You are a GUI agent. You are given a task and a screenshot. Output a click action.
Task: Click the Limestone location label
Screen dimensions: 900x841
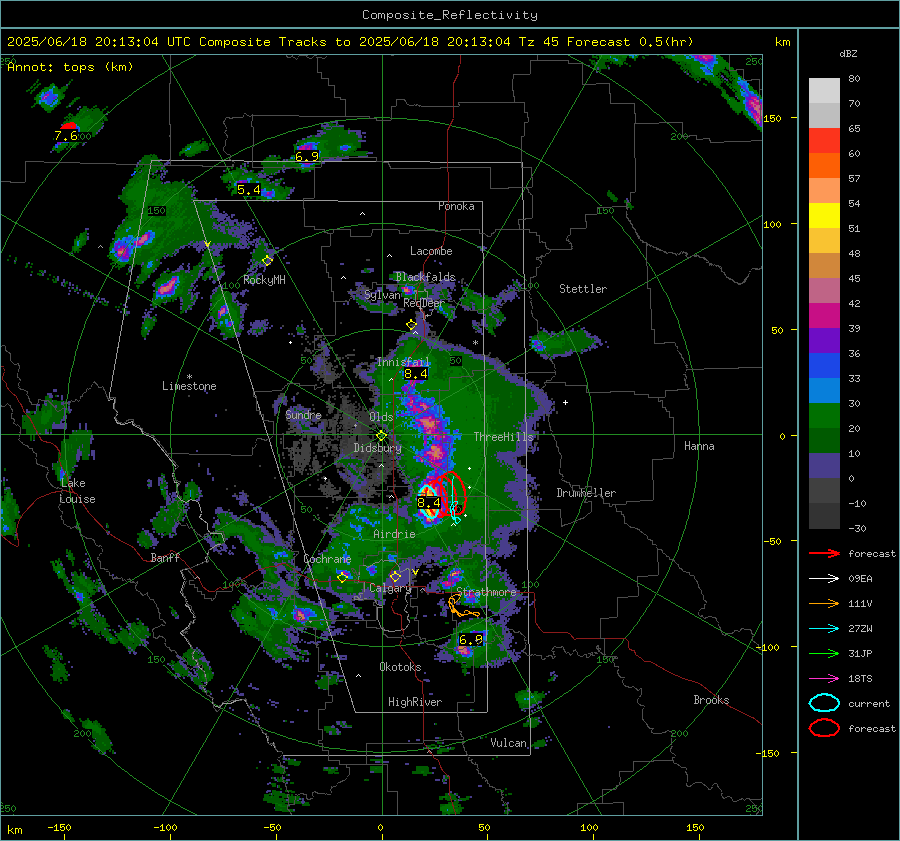189,386
